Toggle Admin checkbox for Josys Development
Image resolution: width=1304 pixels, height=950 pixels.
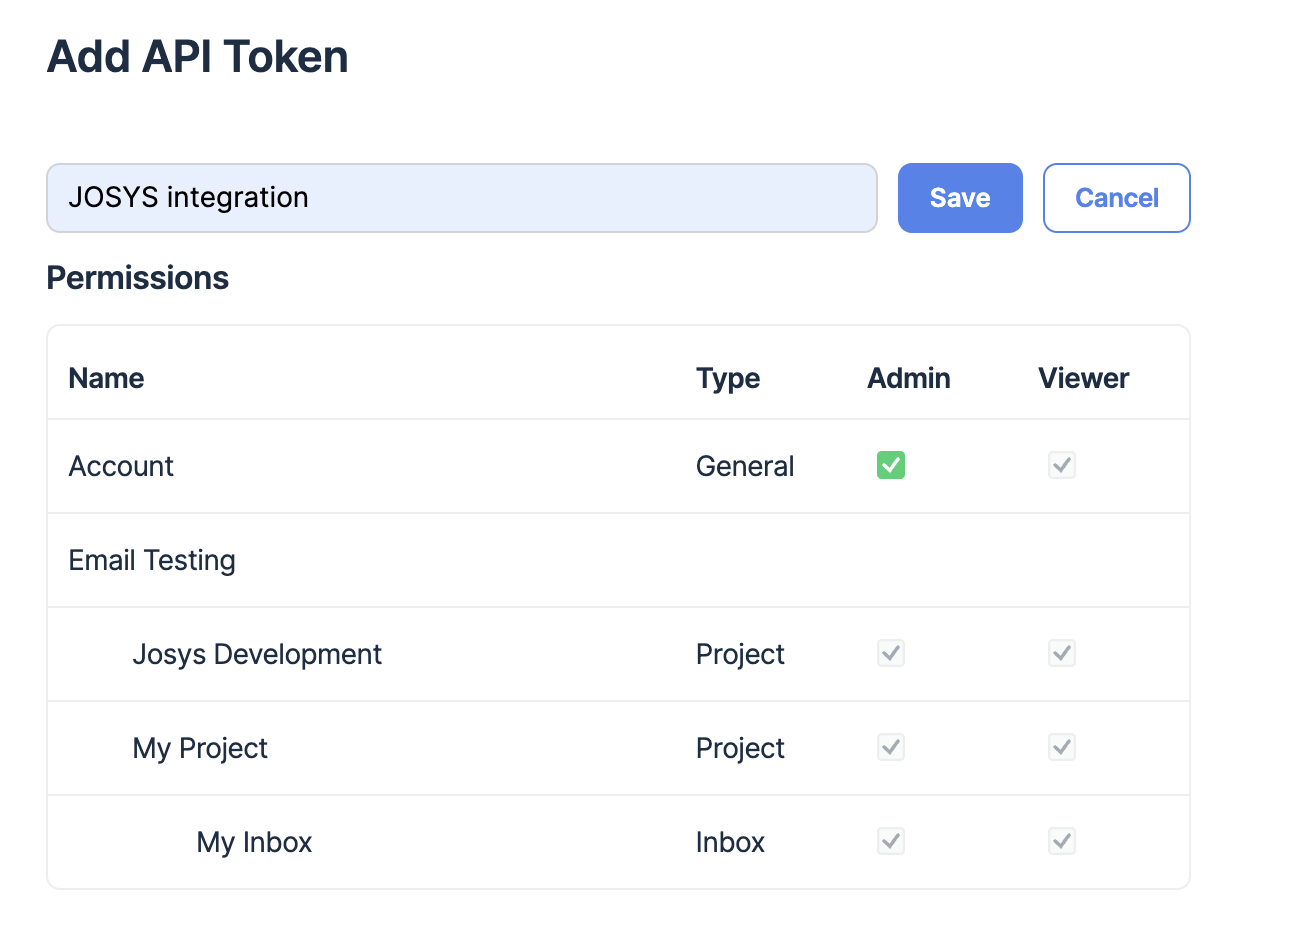pos(891,653)
